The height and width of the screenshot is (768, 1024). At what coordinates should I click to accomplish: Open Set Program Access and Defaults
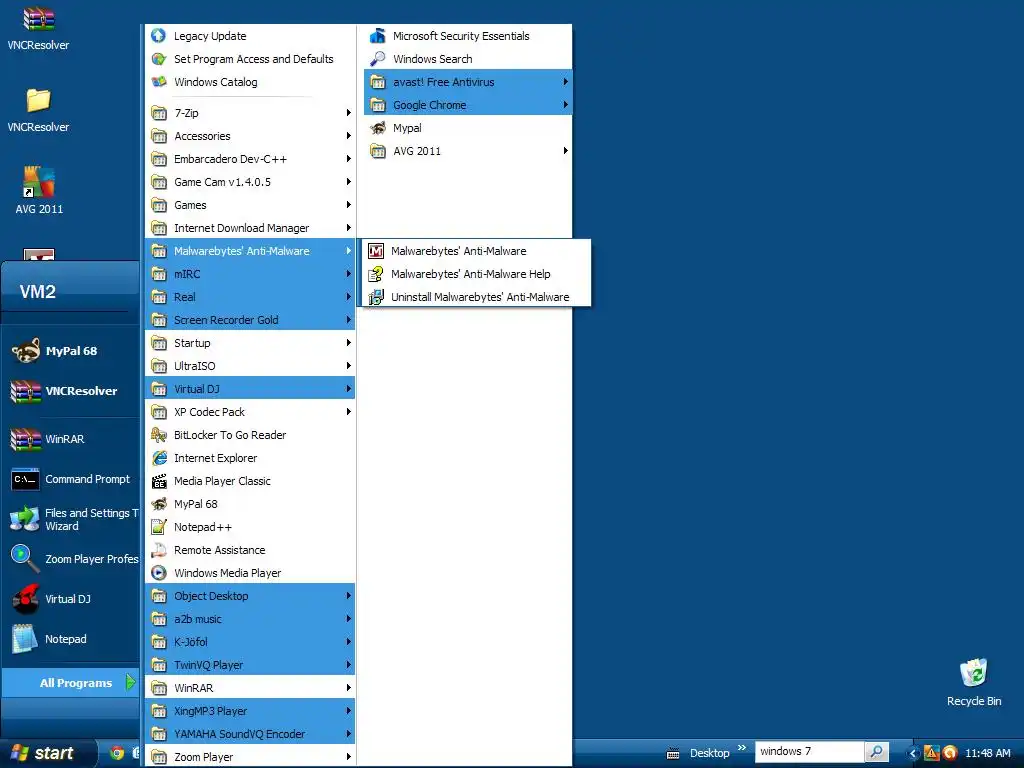coord(249,59)
